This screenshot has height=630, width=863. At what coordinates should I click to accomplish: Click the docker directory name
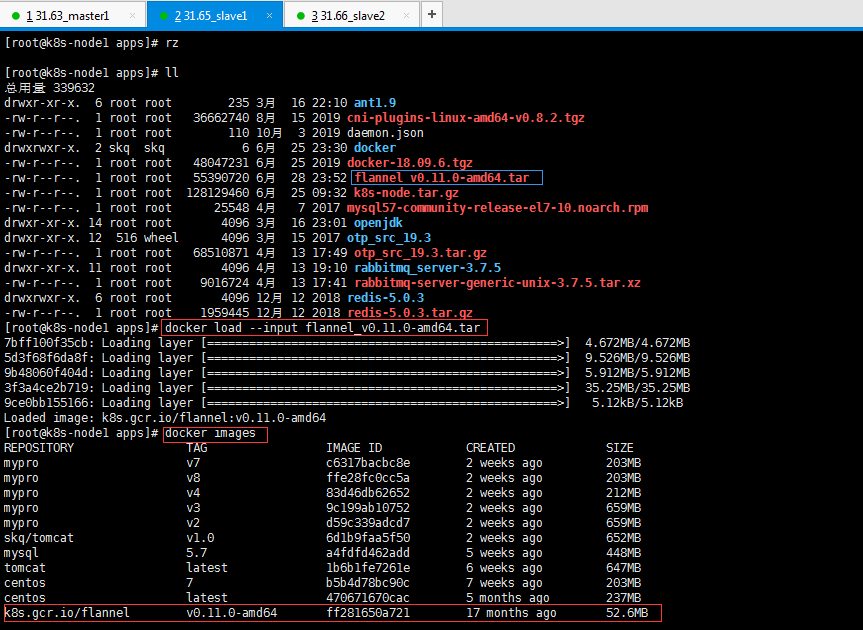click(375, 147)
